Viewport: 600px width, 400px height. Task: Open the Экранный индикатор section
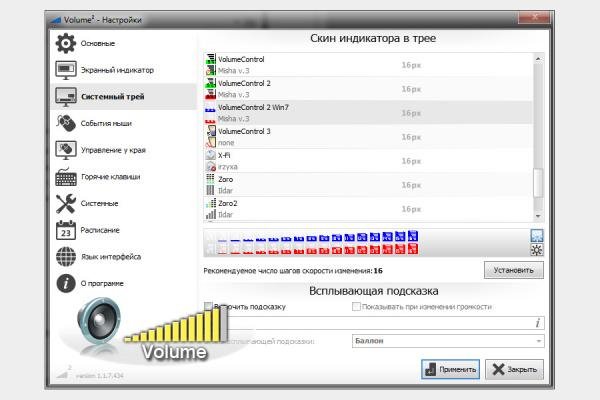tap(117, 70)
